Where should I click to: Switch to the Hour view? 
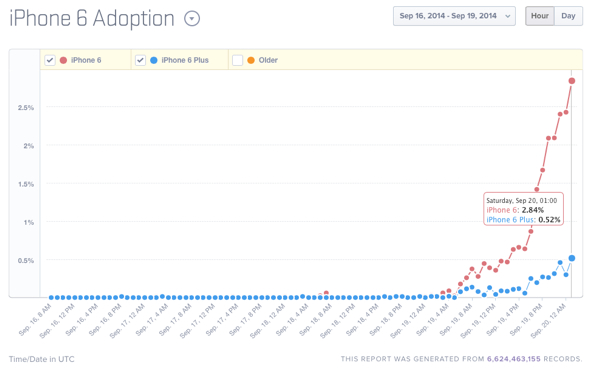(540, 16)
